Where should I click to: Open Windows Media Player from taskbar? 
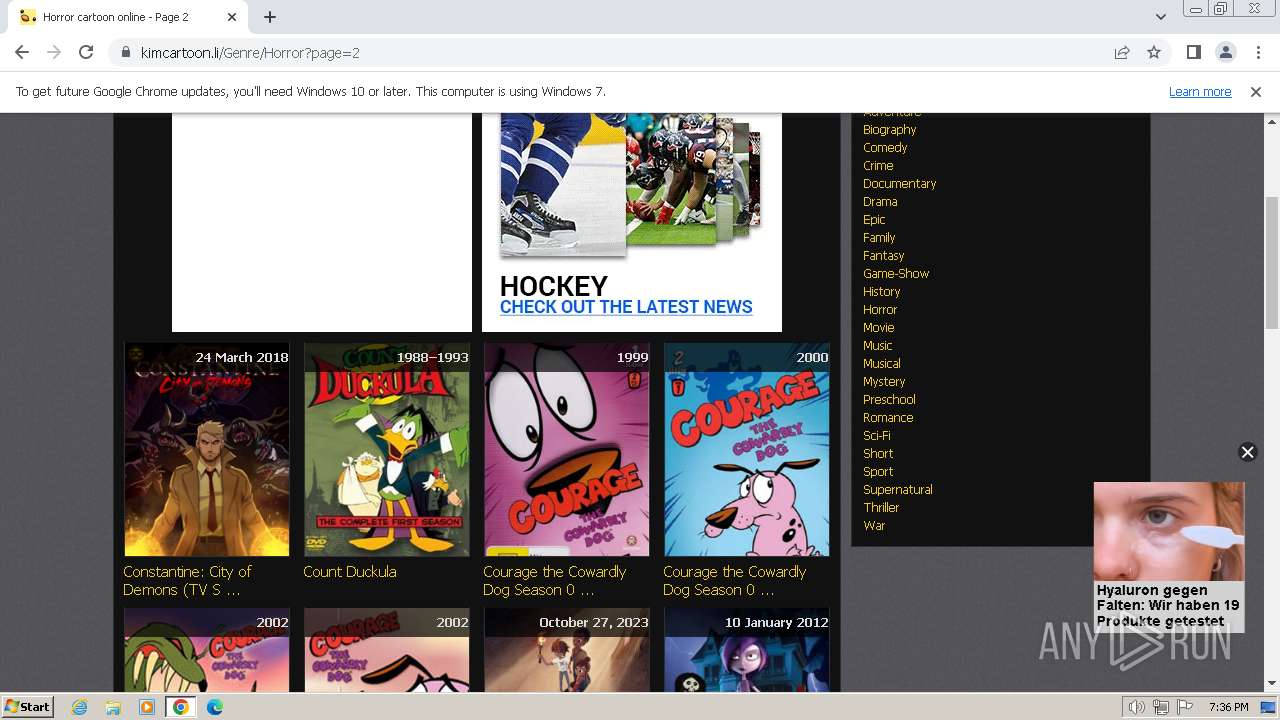point(147,707)
